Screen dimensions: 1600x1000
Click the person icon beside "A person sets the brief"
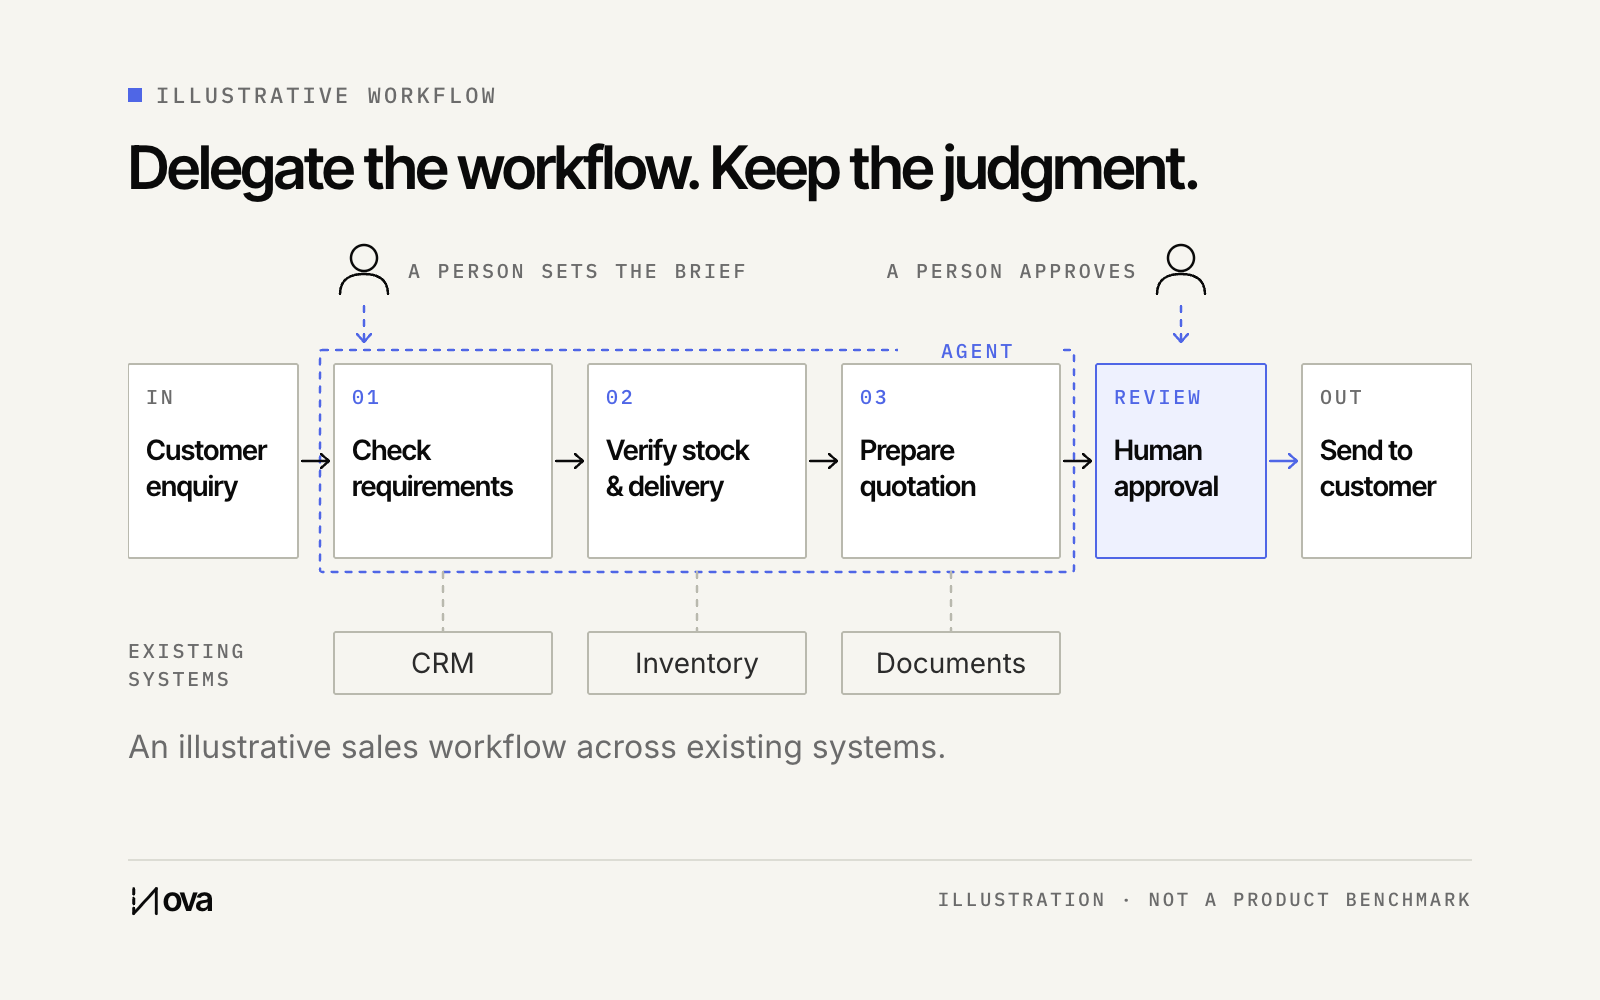(x=364, y=270)
